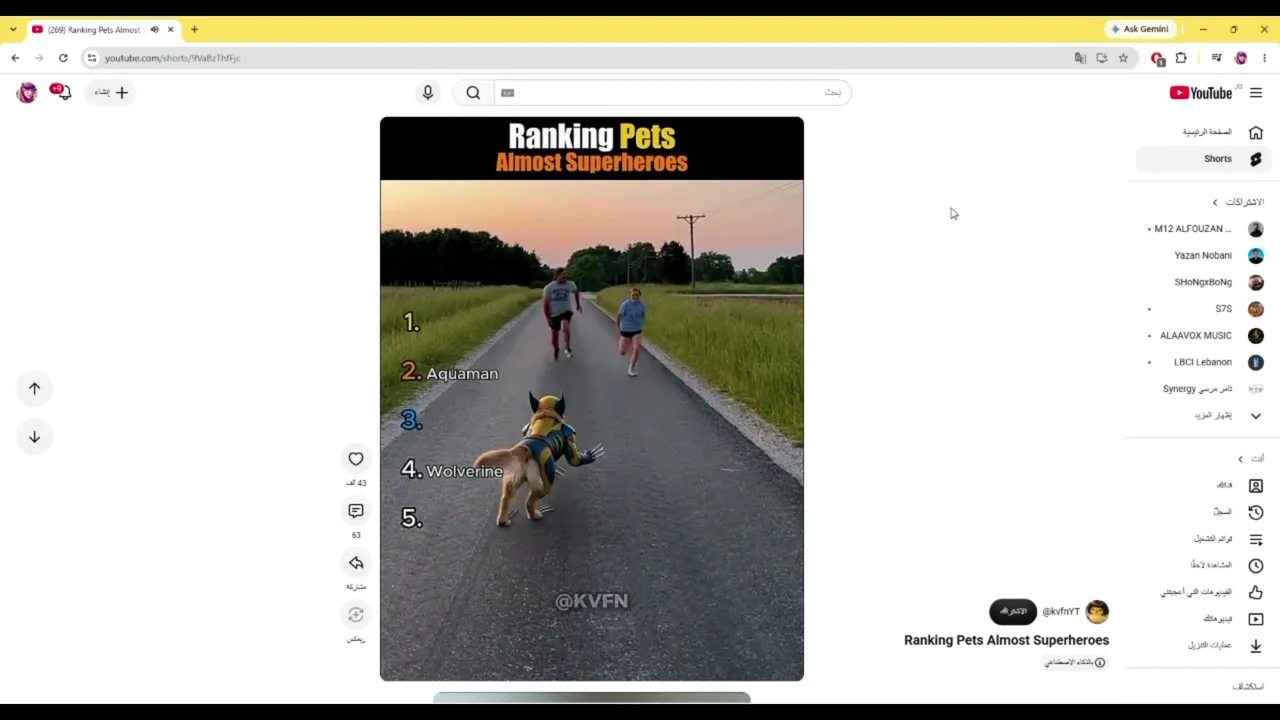Click the short title Ranking Pets Almost Superheroes
Viewport: 1280px width, 720px height.
1006,640
